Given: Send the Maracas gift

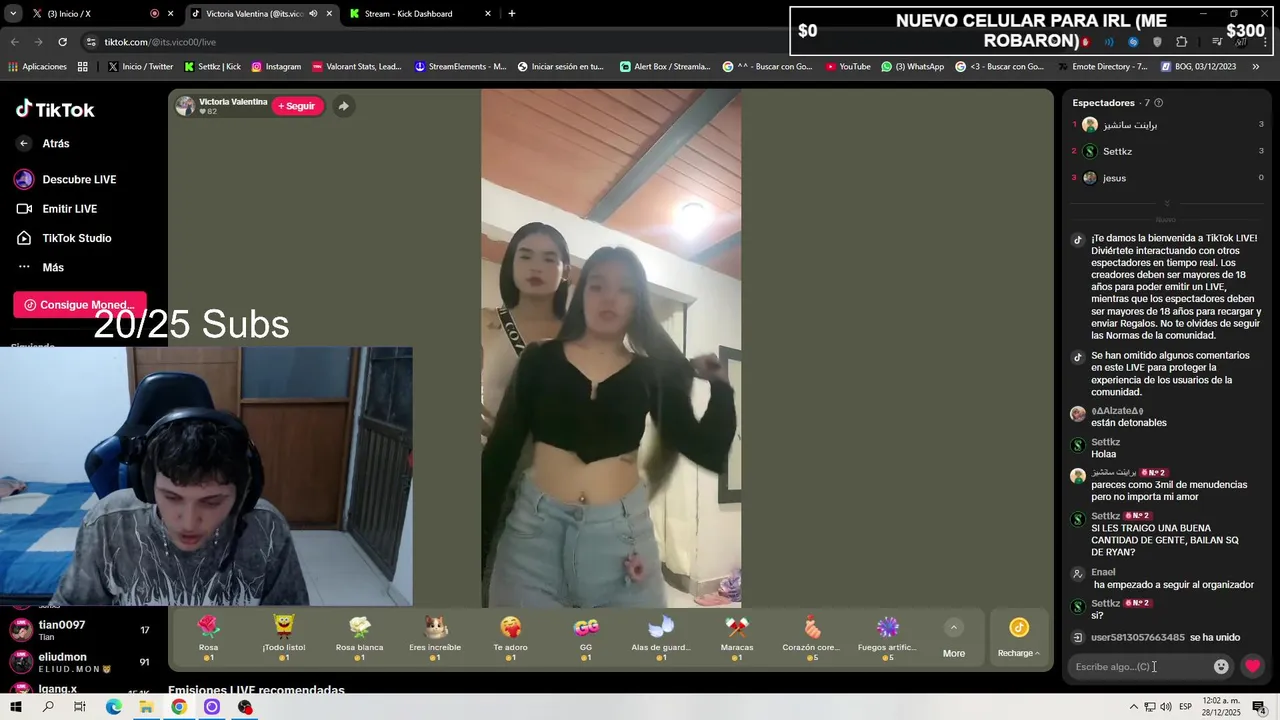Looking at the screenshot, I should click(x=737, y=638).
